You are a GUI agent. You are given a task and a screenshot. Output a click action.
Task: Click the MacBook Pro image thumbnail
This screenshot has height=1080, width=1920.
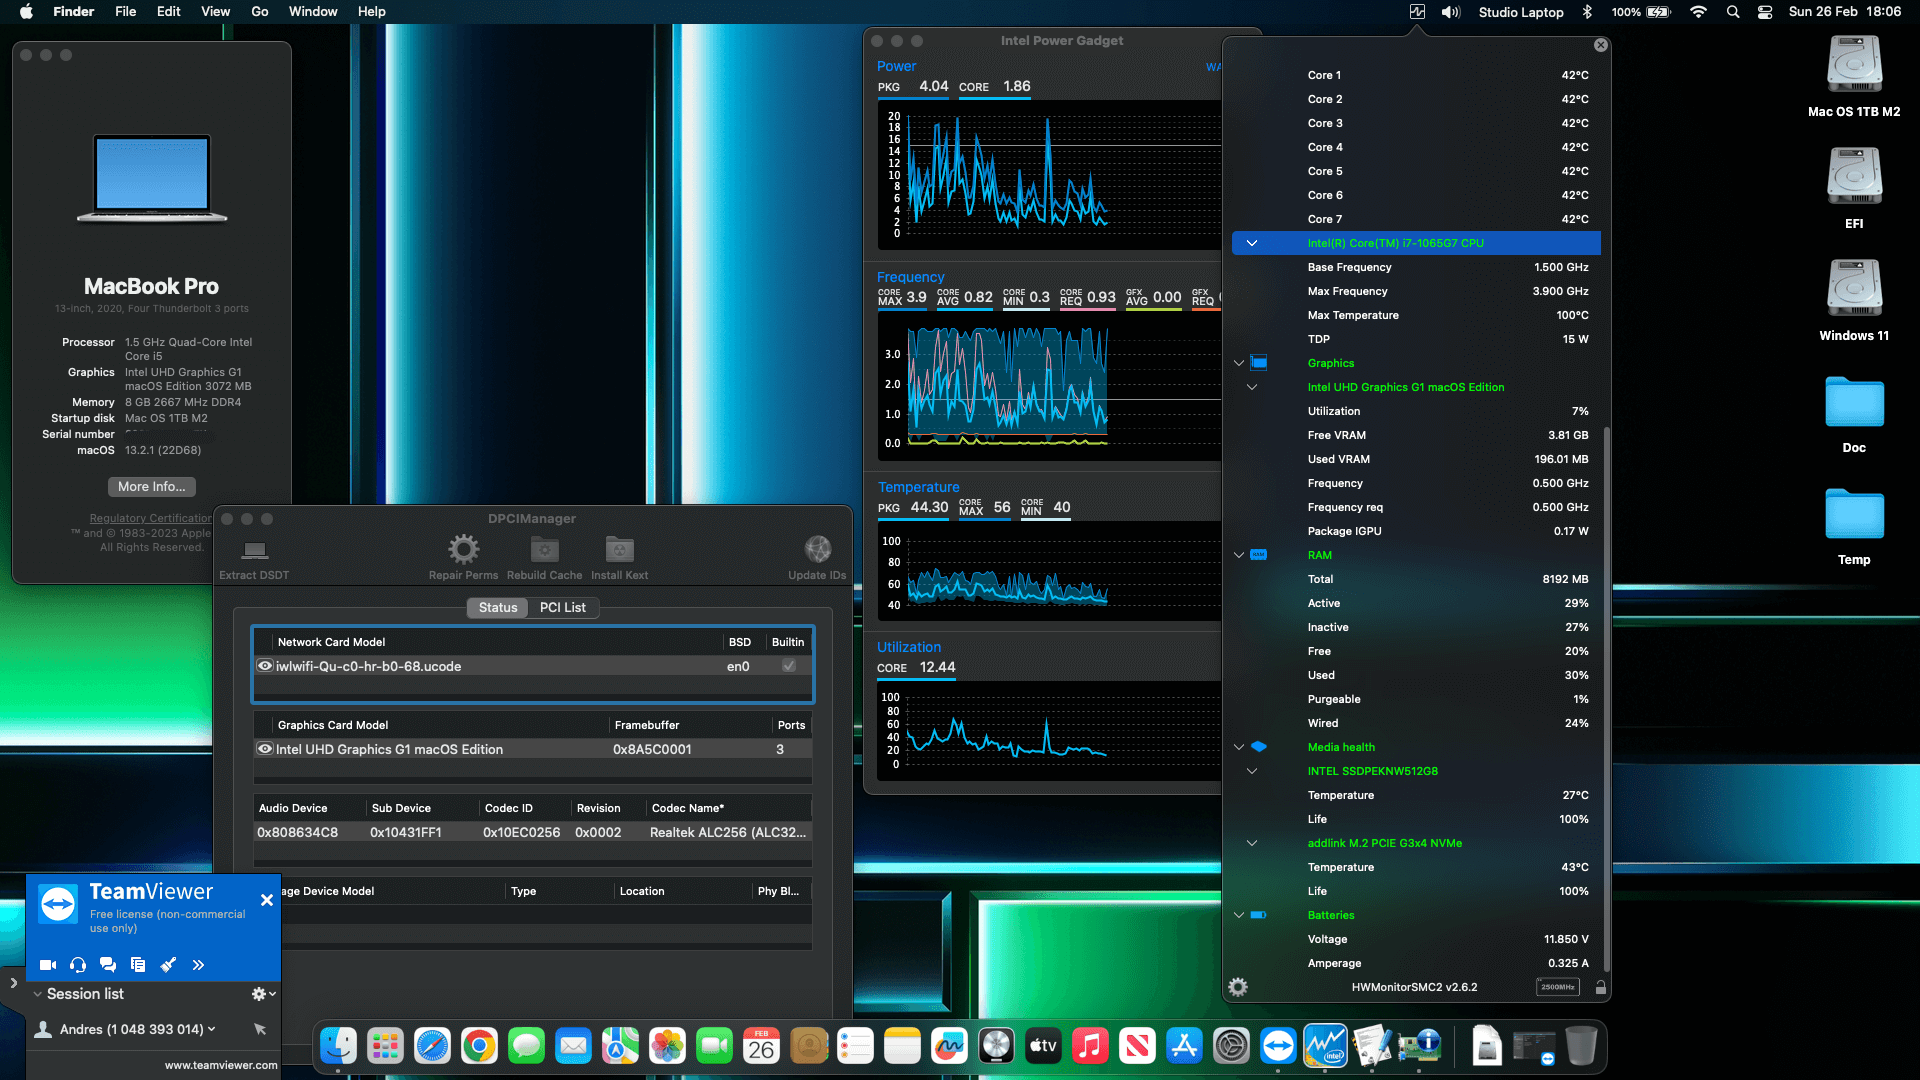152,178
